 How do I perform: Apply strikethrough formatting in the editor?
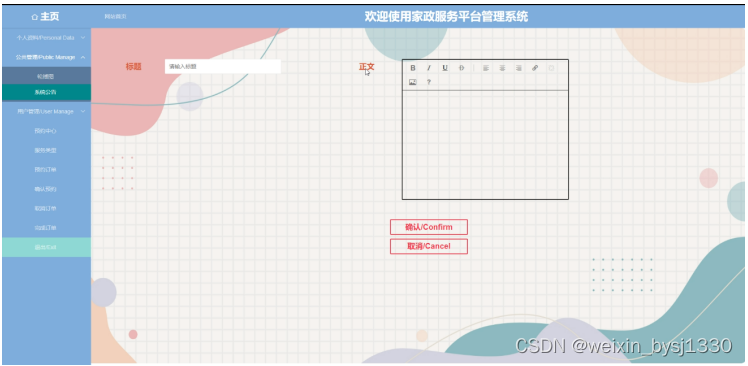point(461,68)
